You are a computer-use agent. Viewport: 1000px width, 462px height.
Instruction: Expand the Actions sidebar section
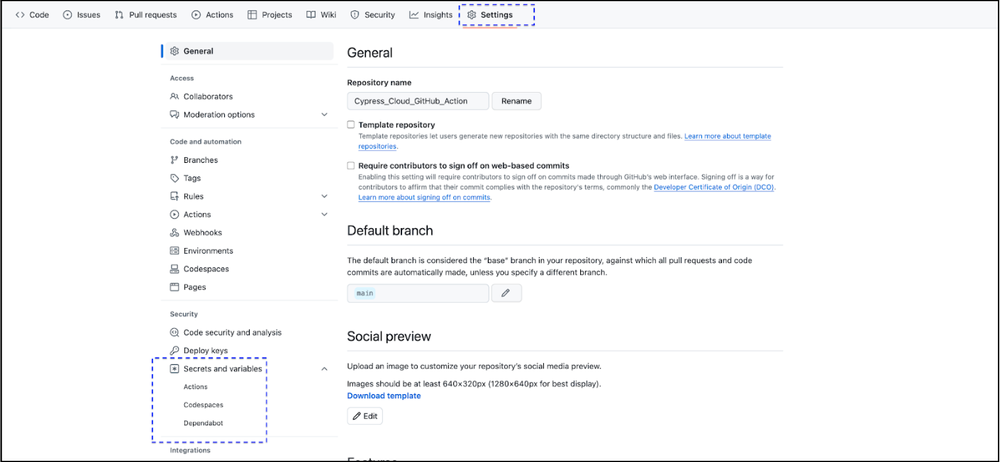[324, 215]
